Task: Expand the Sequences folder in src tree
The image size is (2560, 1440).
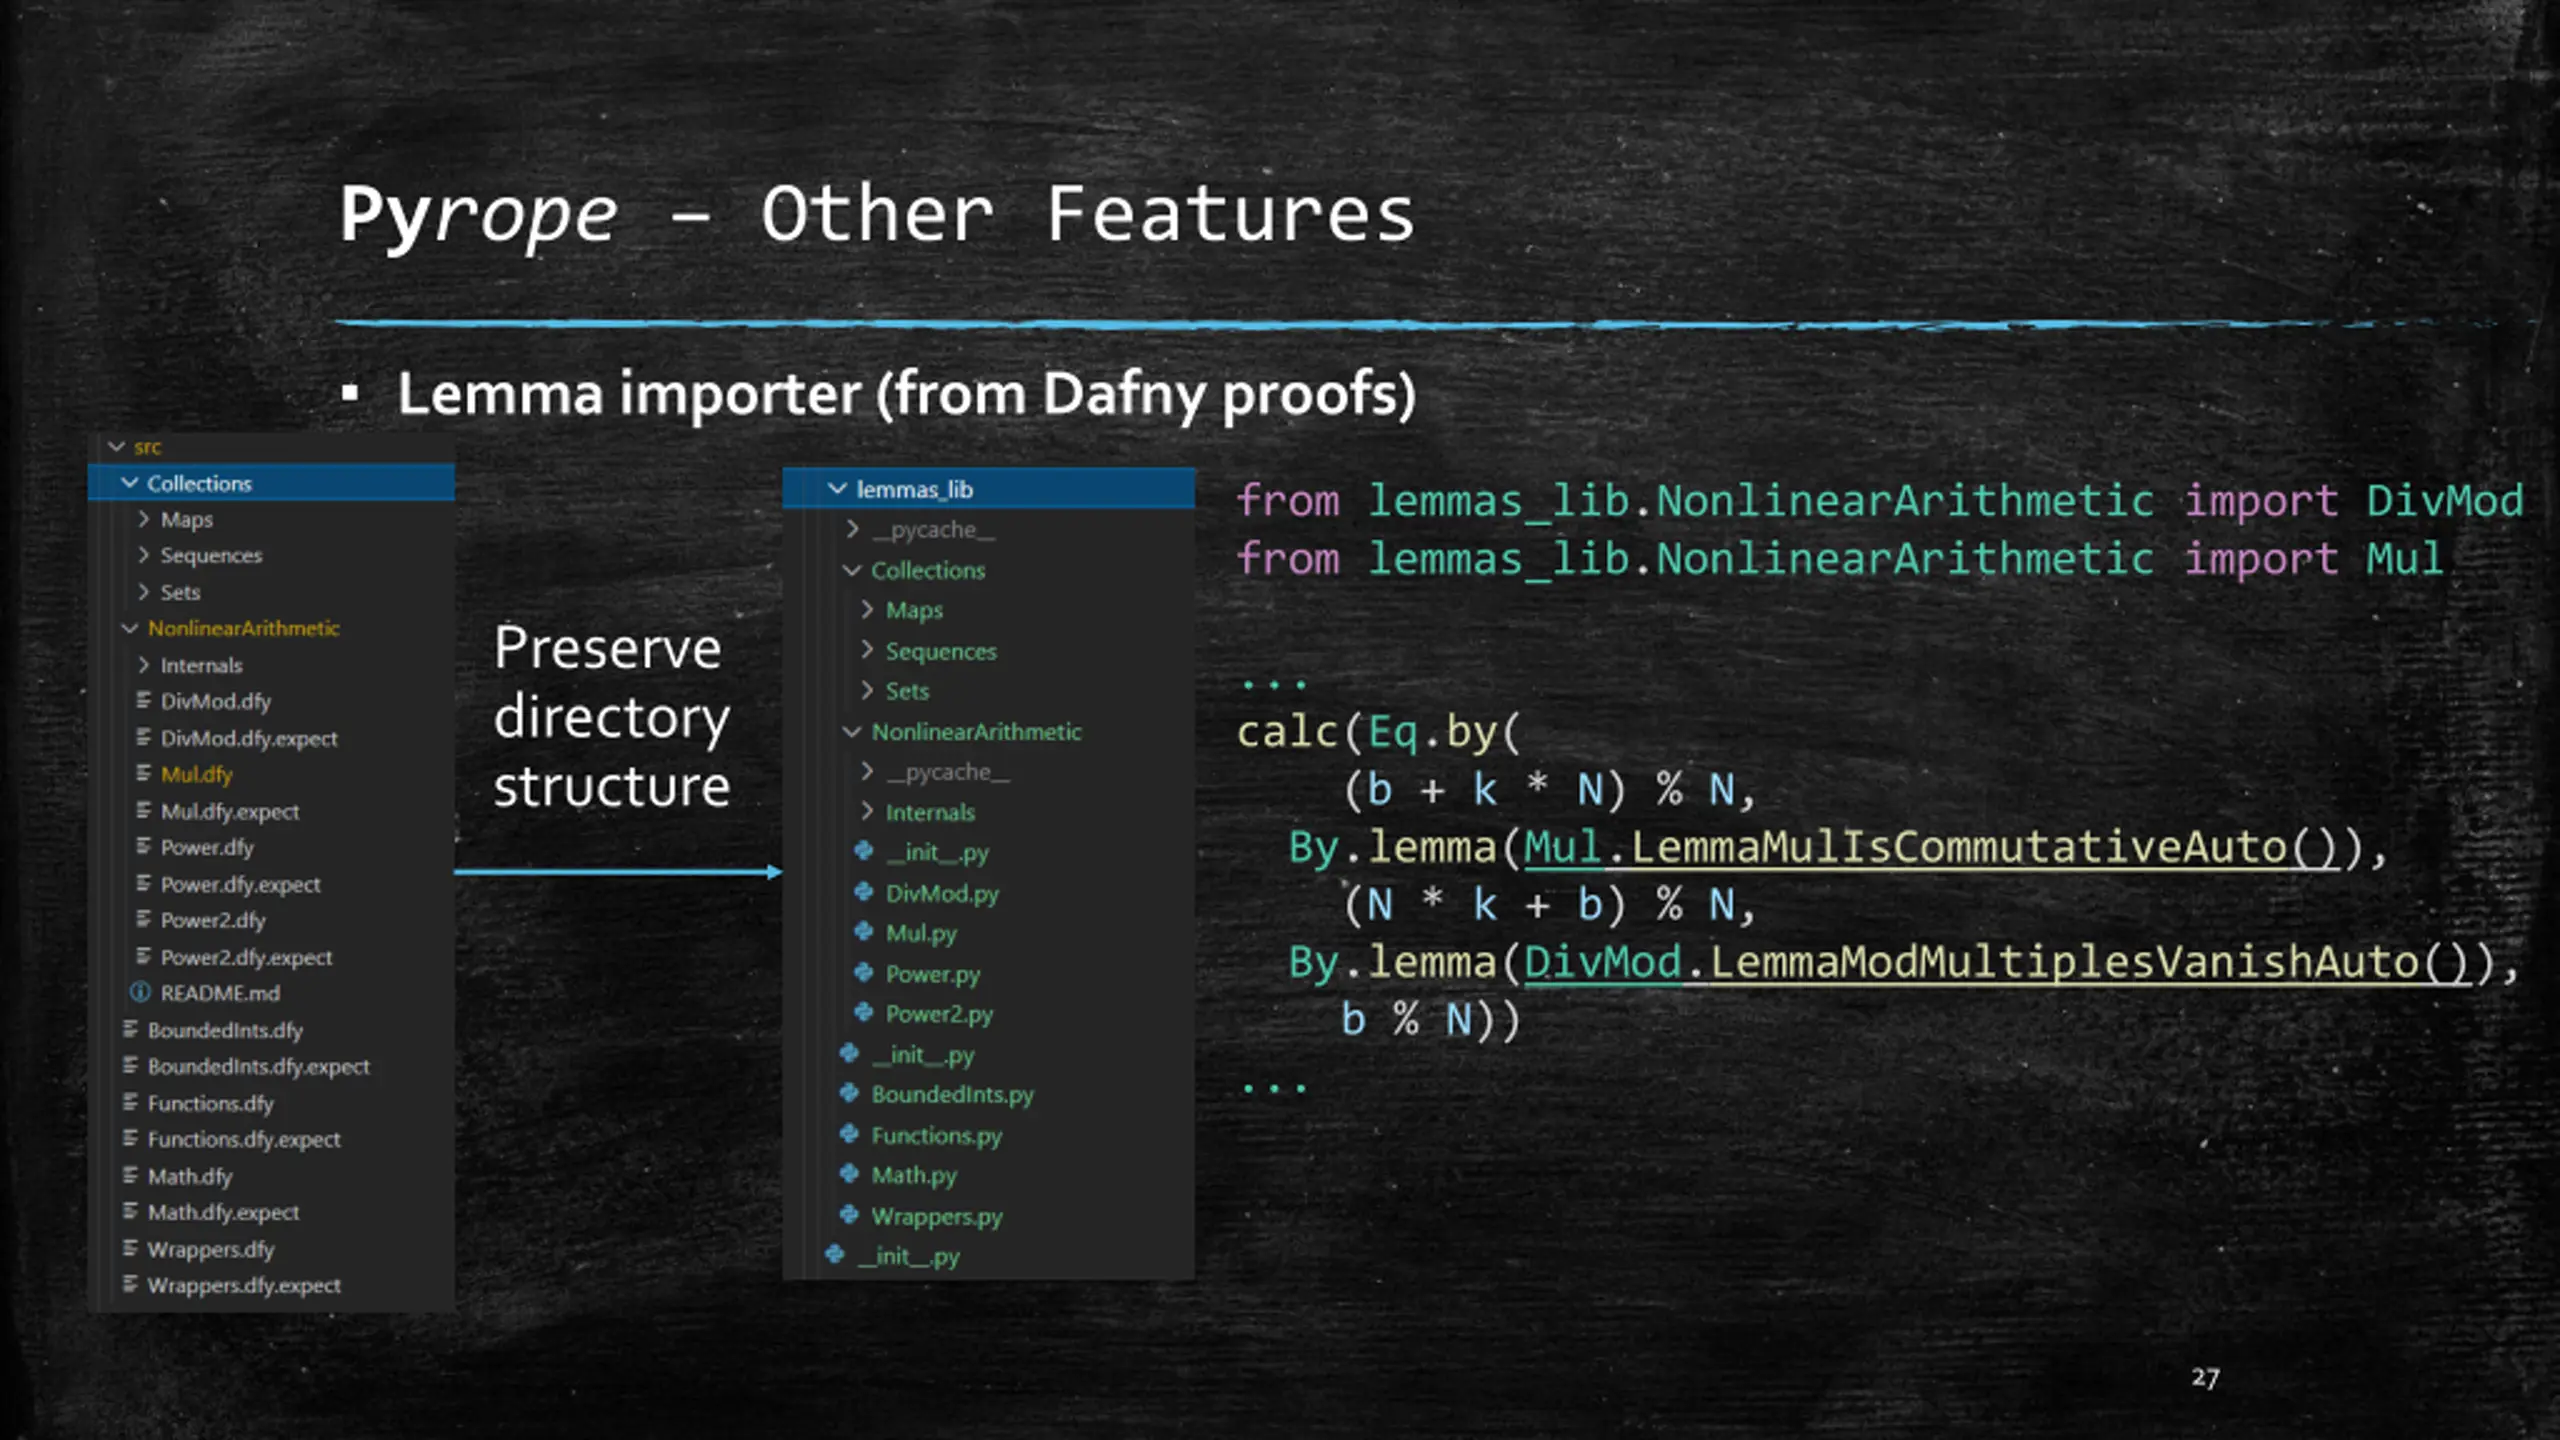Action: click(143, 555)
